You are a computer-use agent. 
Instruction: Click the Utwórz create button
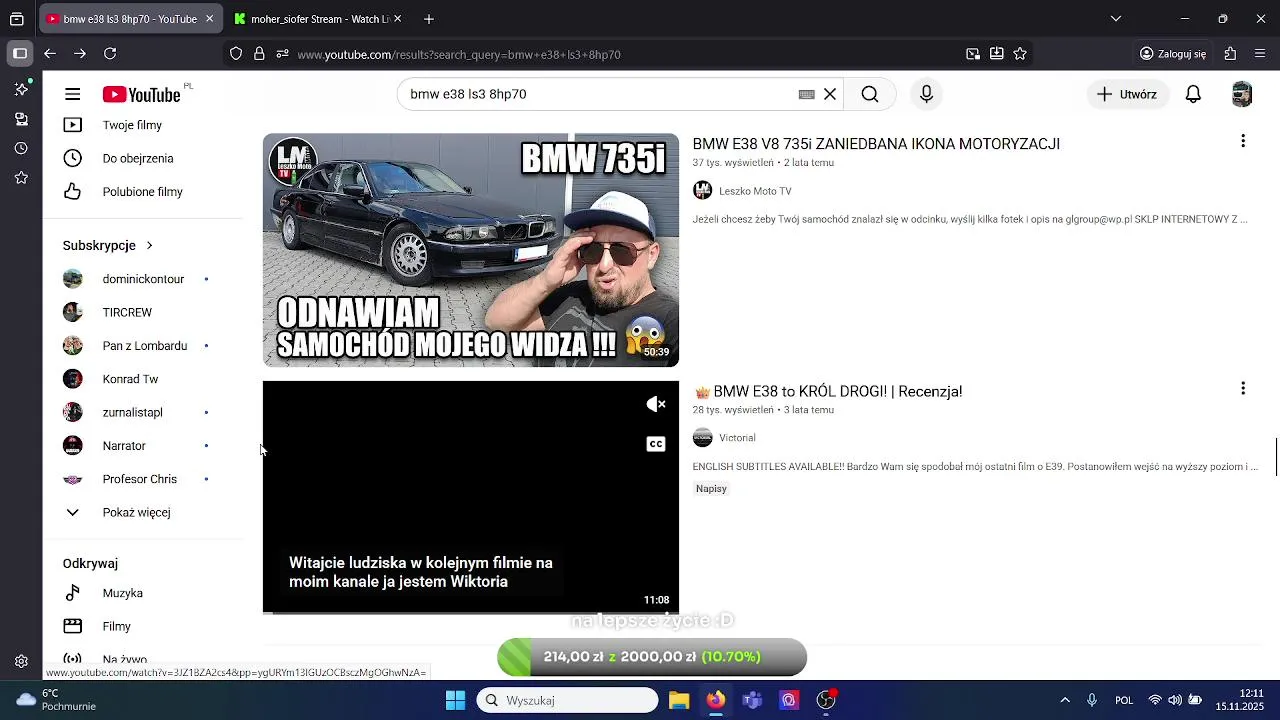(1127, 94)
